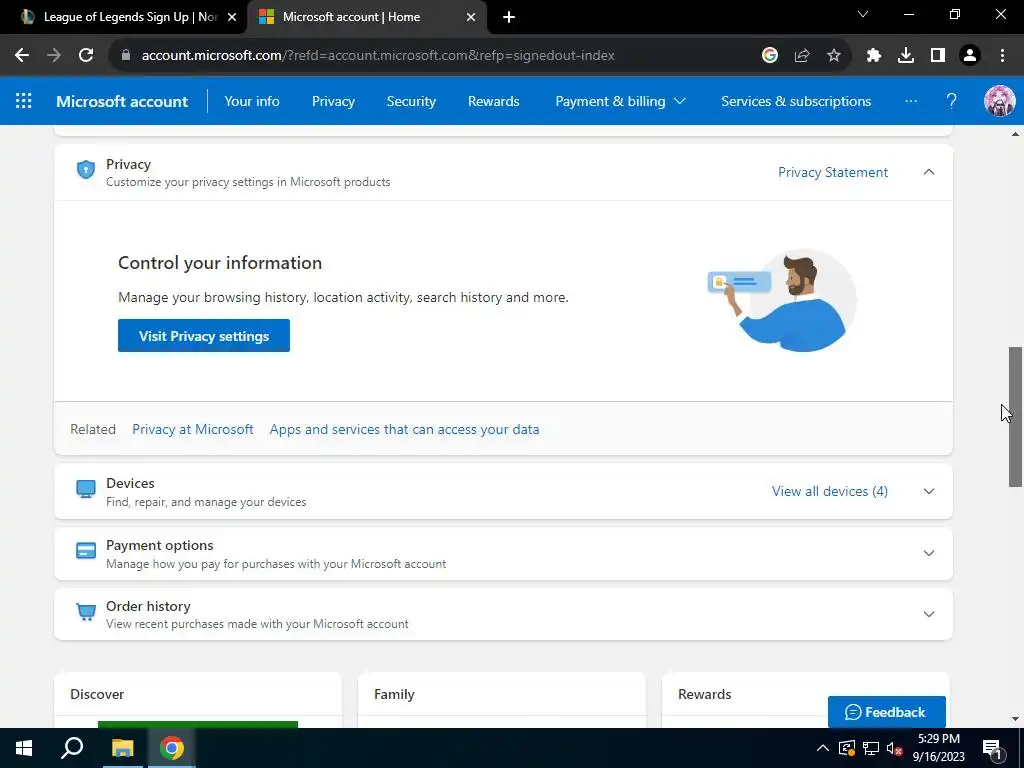Click the muted volume tray icon
Viewport: 1024px width, 768px height.
(894, 748)
